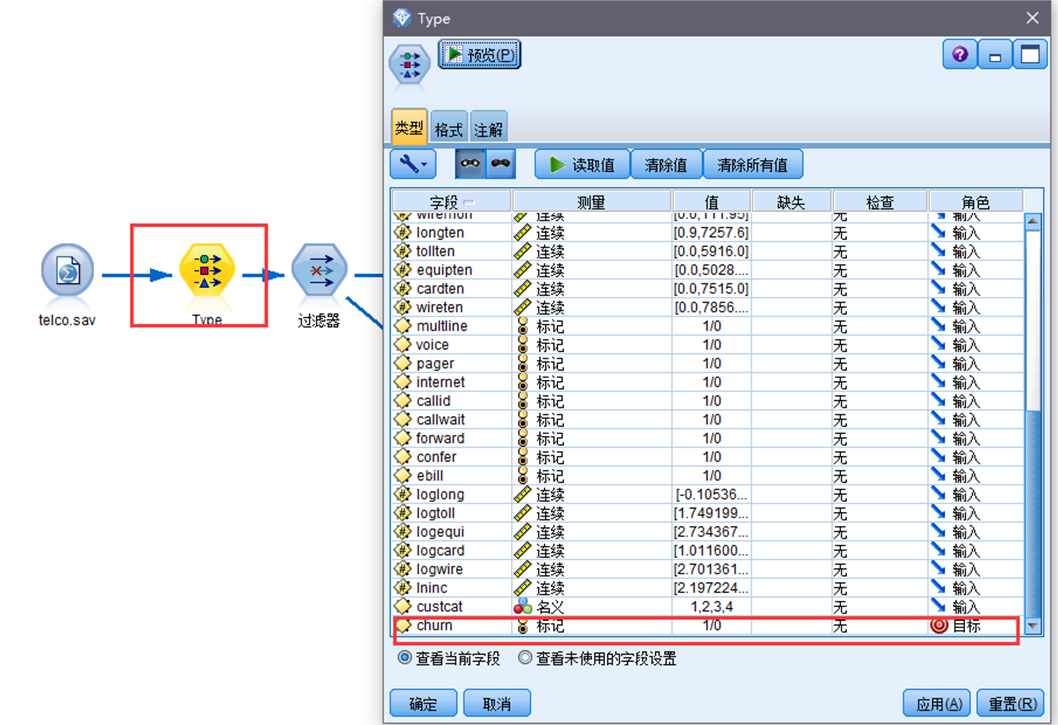Click the Type node icon in dialog header
Image resolution: width=1058 pixels, height=725 pixels.
409,65
